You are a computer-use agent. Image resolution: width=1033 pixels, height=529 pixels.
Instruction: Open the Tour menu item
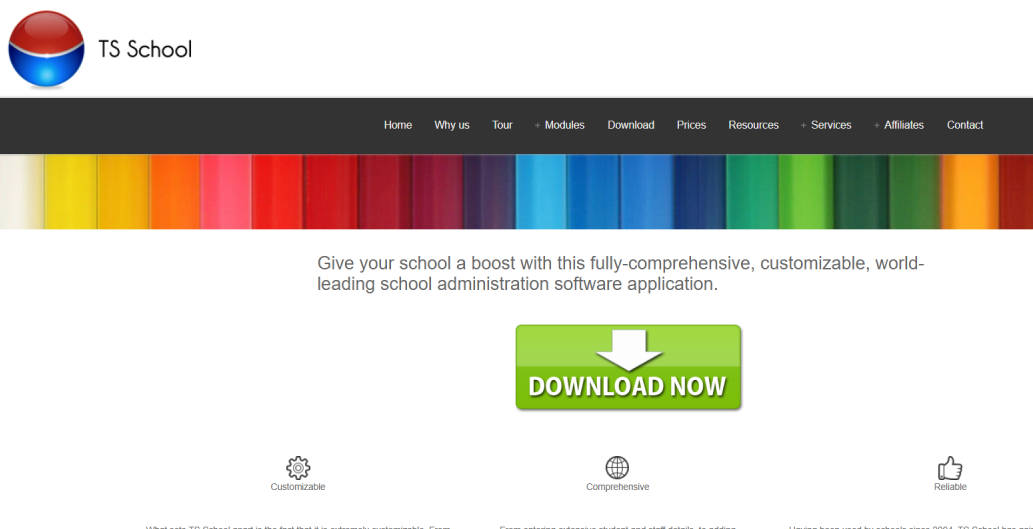(502, 125)
